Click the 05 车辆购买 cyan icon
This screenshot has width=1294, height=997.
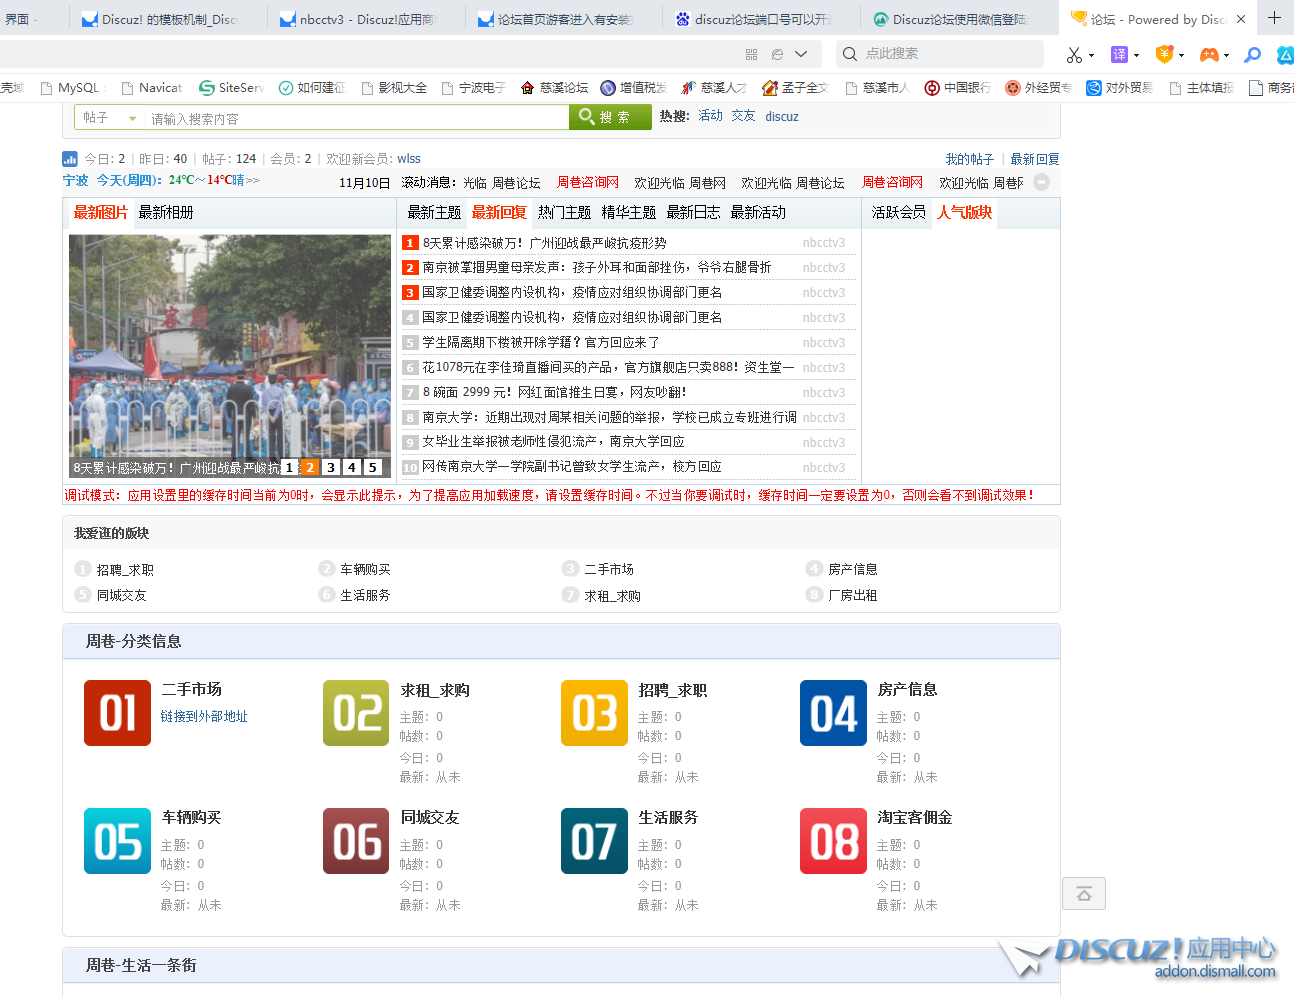pos(117,841)
